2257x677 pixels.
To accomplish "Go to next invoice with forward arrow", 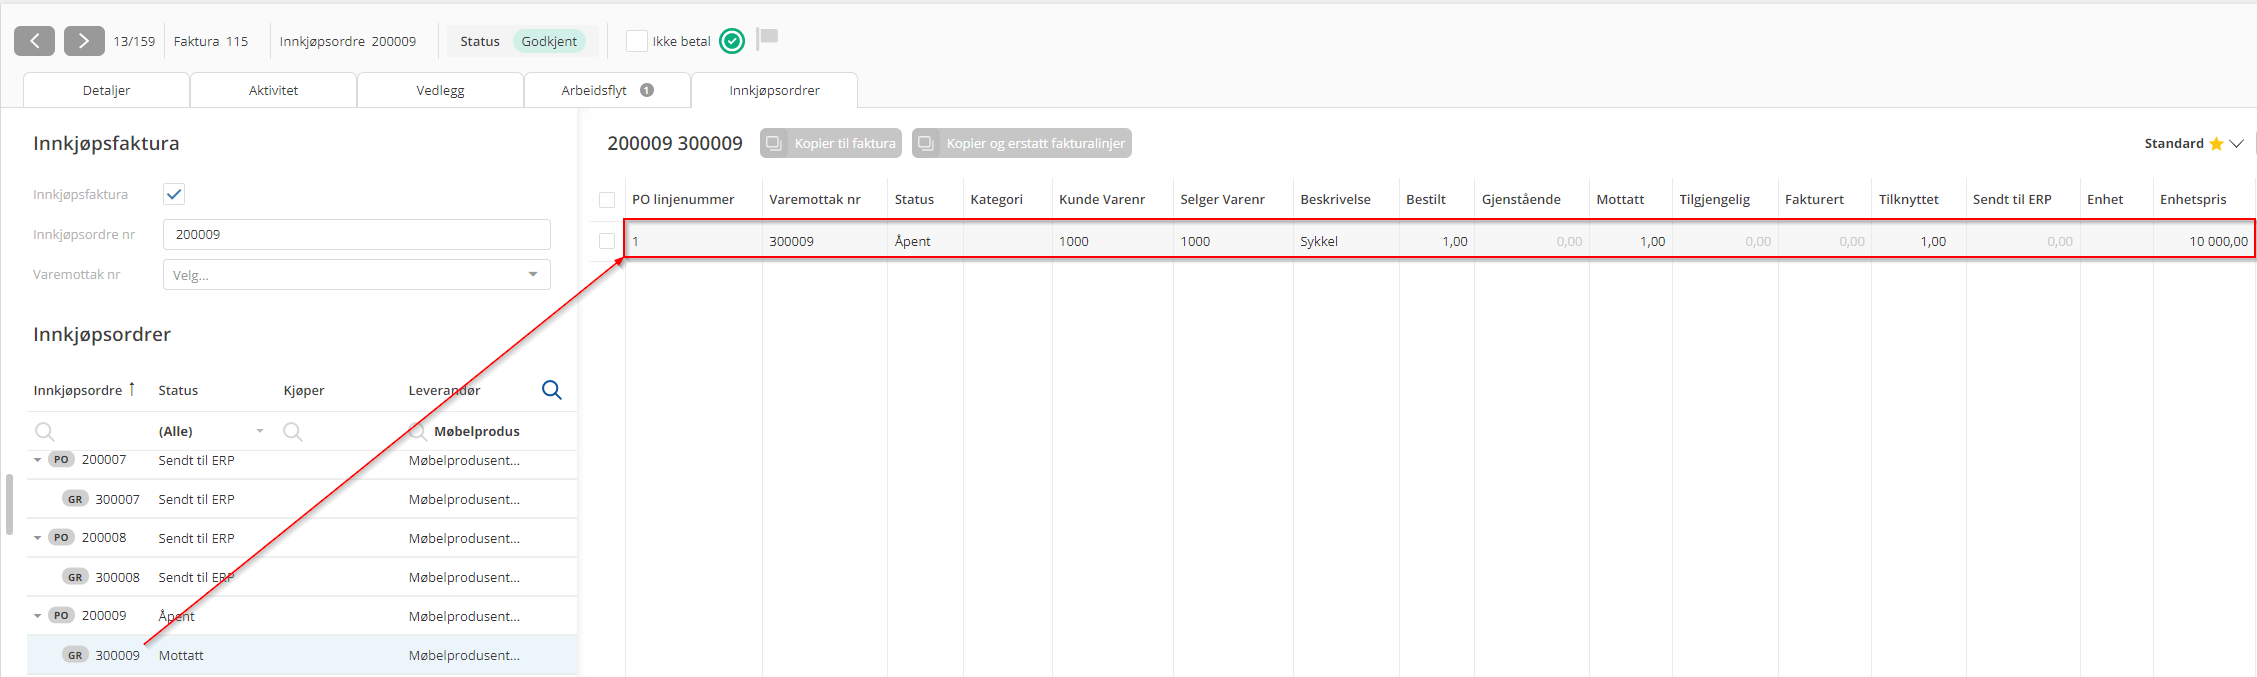I will pos(84,41).
